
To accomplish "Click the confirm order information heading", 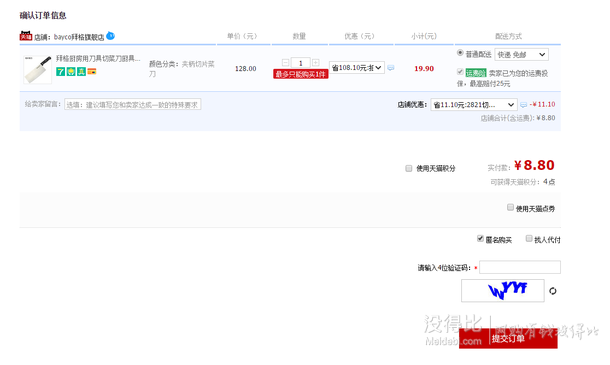I will (43, 16).
